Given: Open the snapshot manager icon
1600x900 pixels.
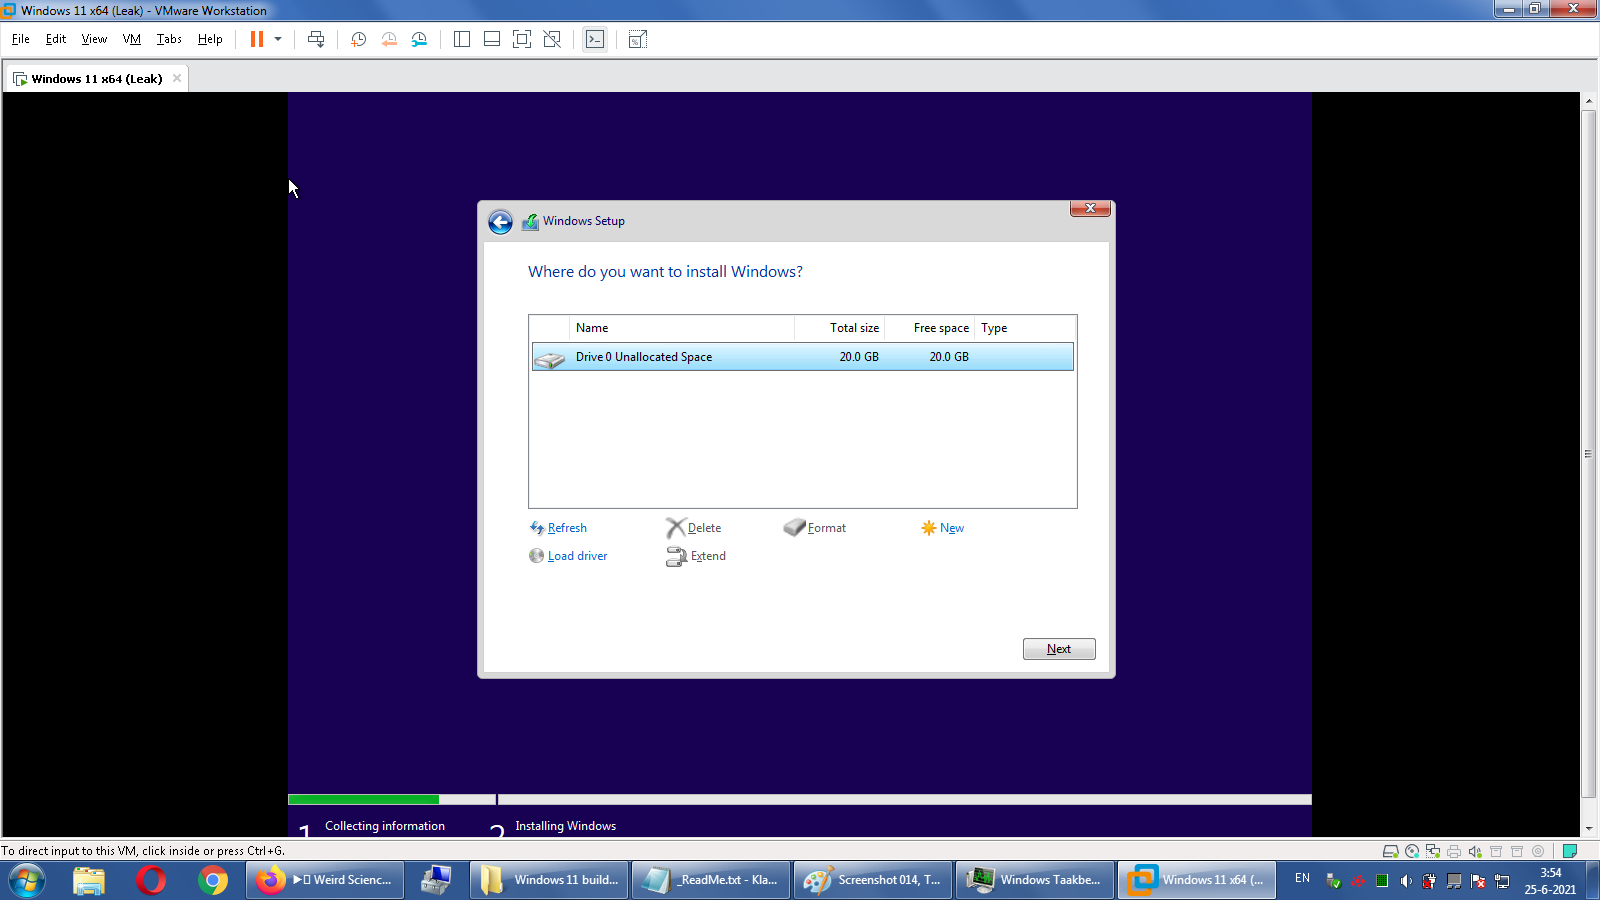Looking at the screenshot, I should coord(419,39).
